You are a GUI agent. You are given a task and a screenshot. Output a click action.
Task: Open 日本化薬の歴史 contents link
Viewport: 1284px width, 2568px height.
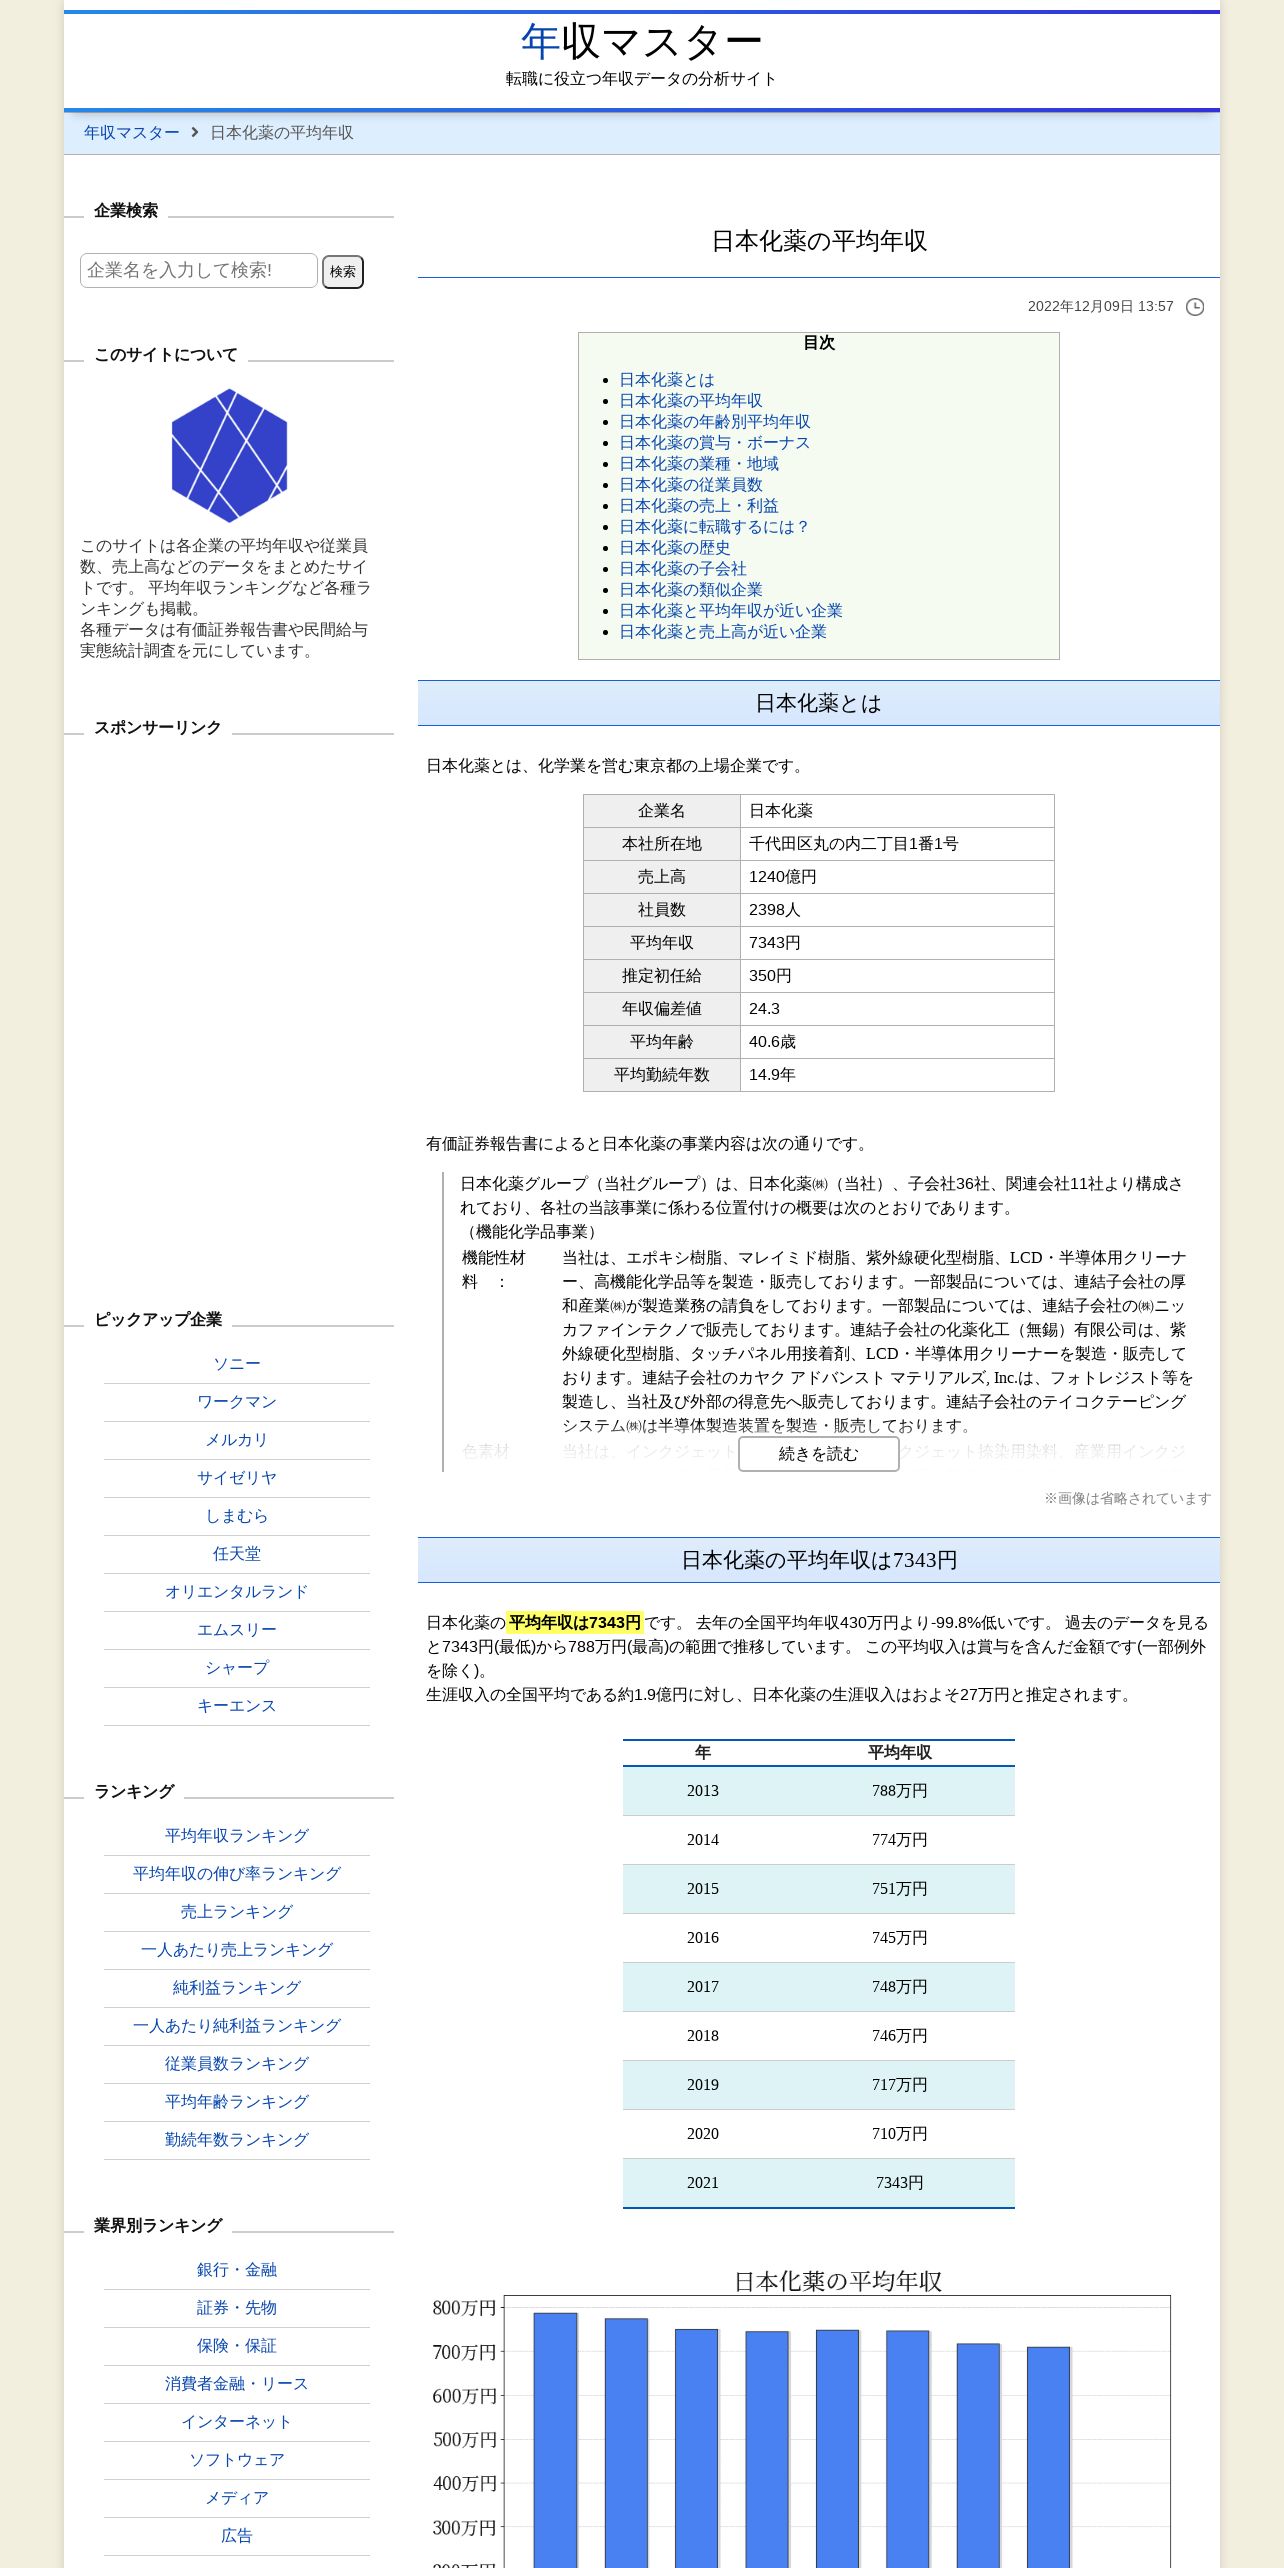[x=675, y=548]
